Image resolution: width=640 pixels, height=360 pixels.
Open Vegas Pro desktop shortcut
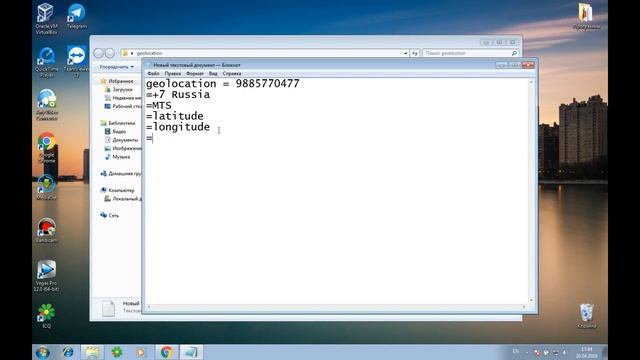point(46,276)
